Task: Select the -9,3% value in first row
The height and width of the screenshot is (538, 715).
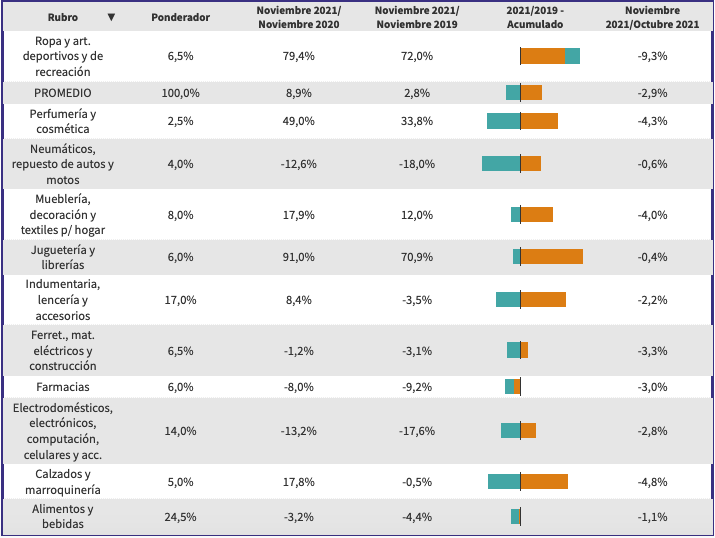Action: tap(652, 56)
